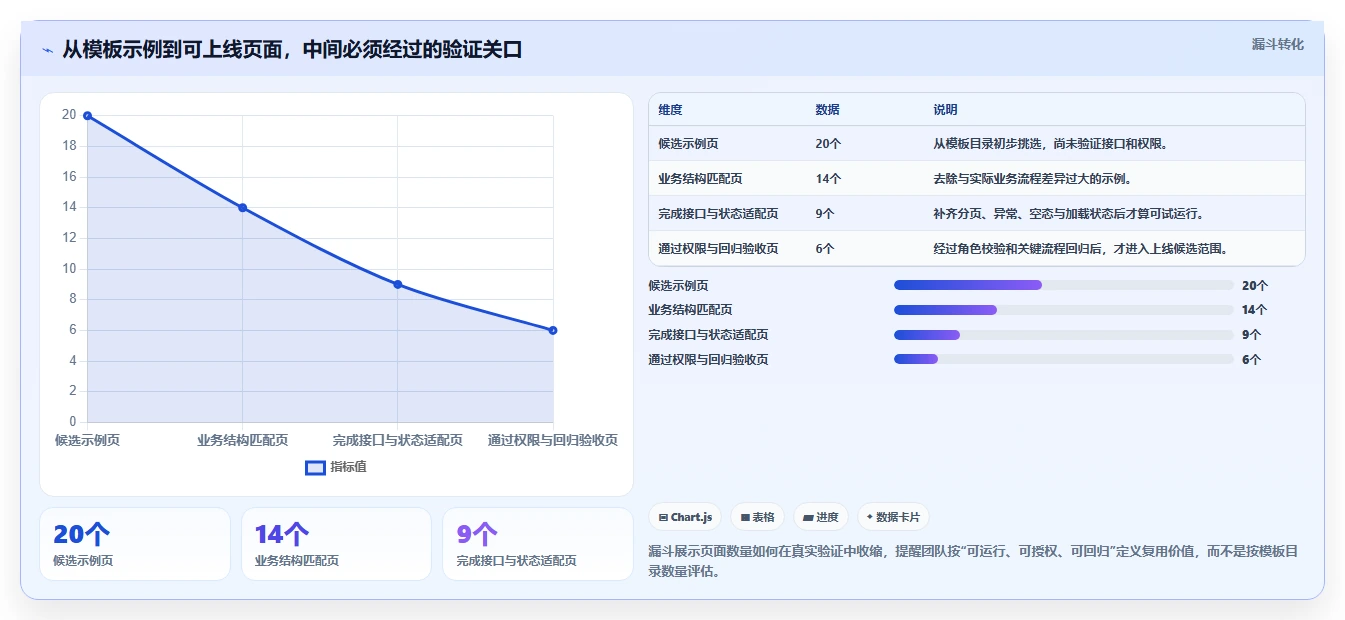Image resolution: width=1345 pixels, height=620 pixels.
Task: Click the 完成接口与状态适配页 label in the progress list
Action: [x=708, y=335]
